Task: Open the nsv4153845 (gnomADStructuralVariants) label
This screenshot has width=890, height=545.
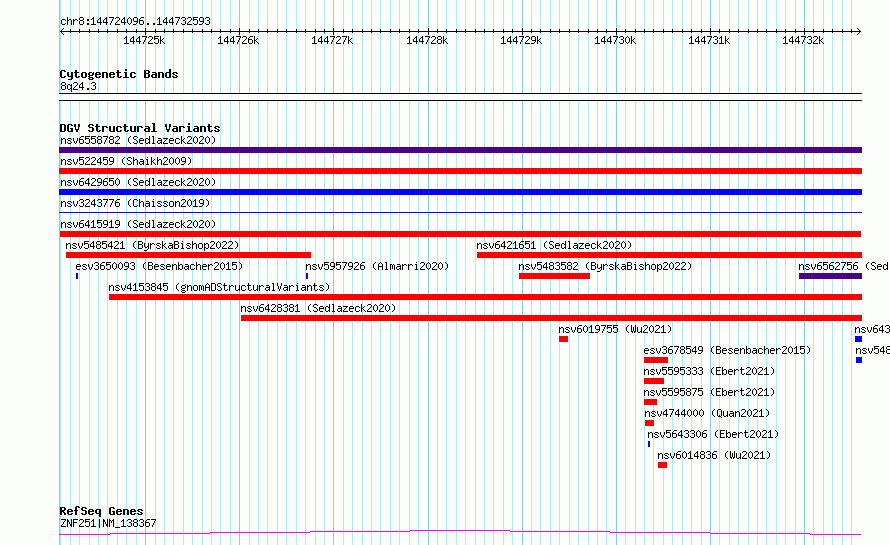Action: (219, 287)
